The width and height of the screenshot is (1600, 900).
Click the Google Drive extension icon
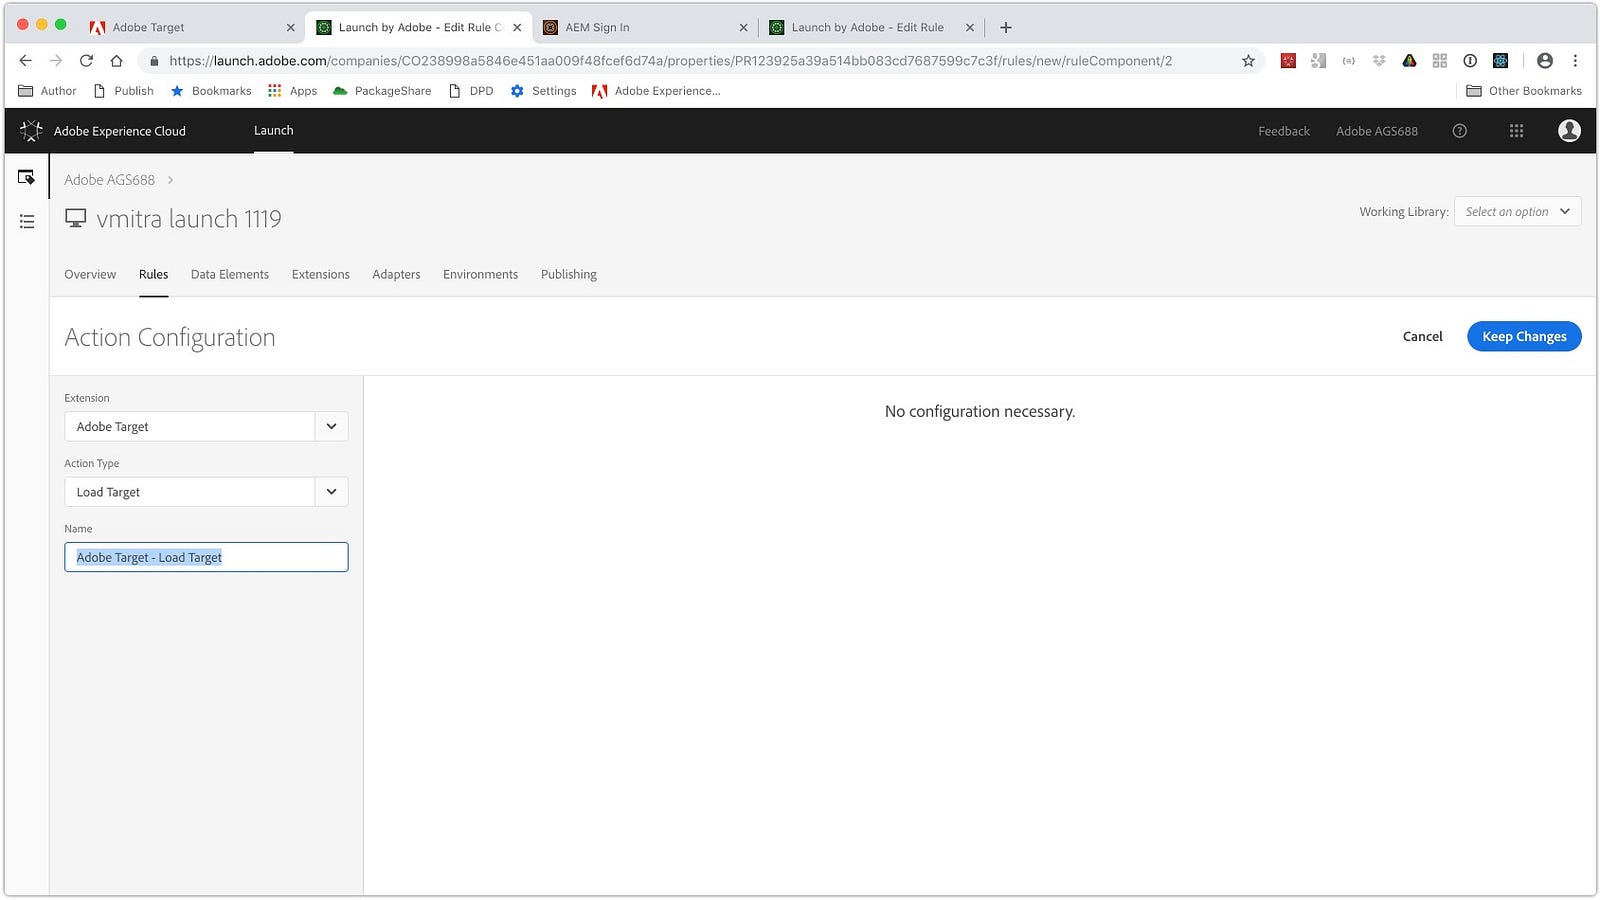point(1409,61)
